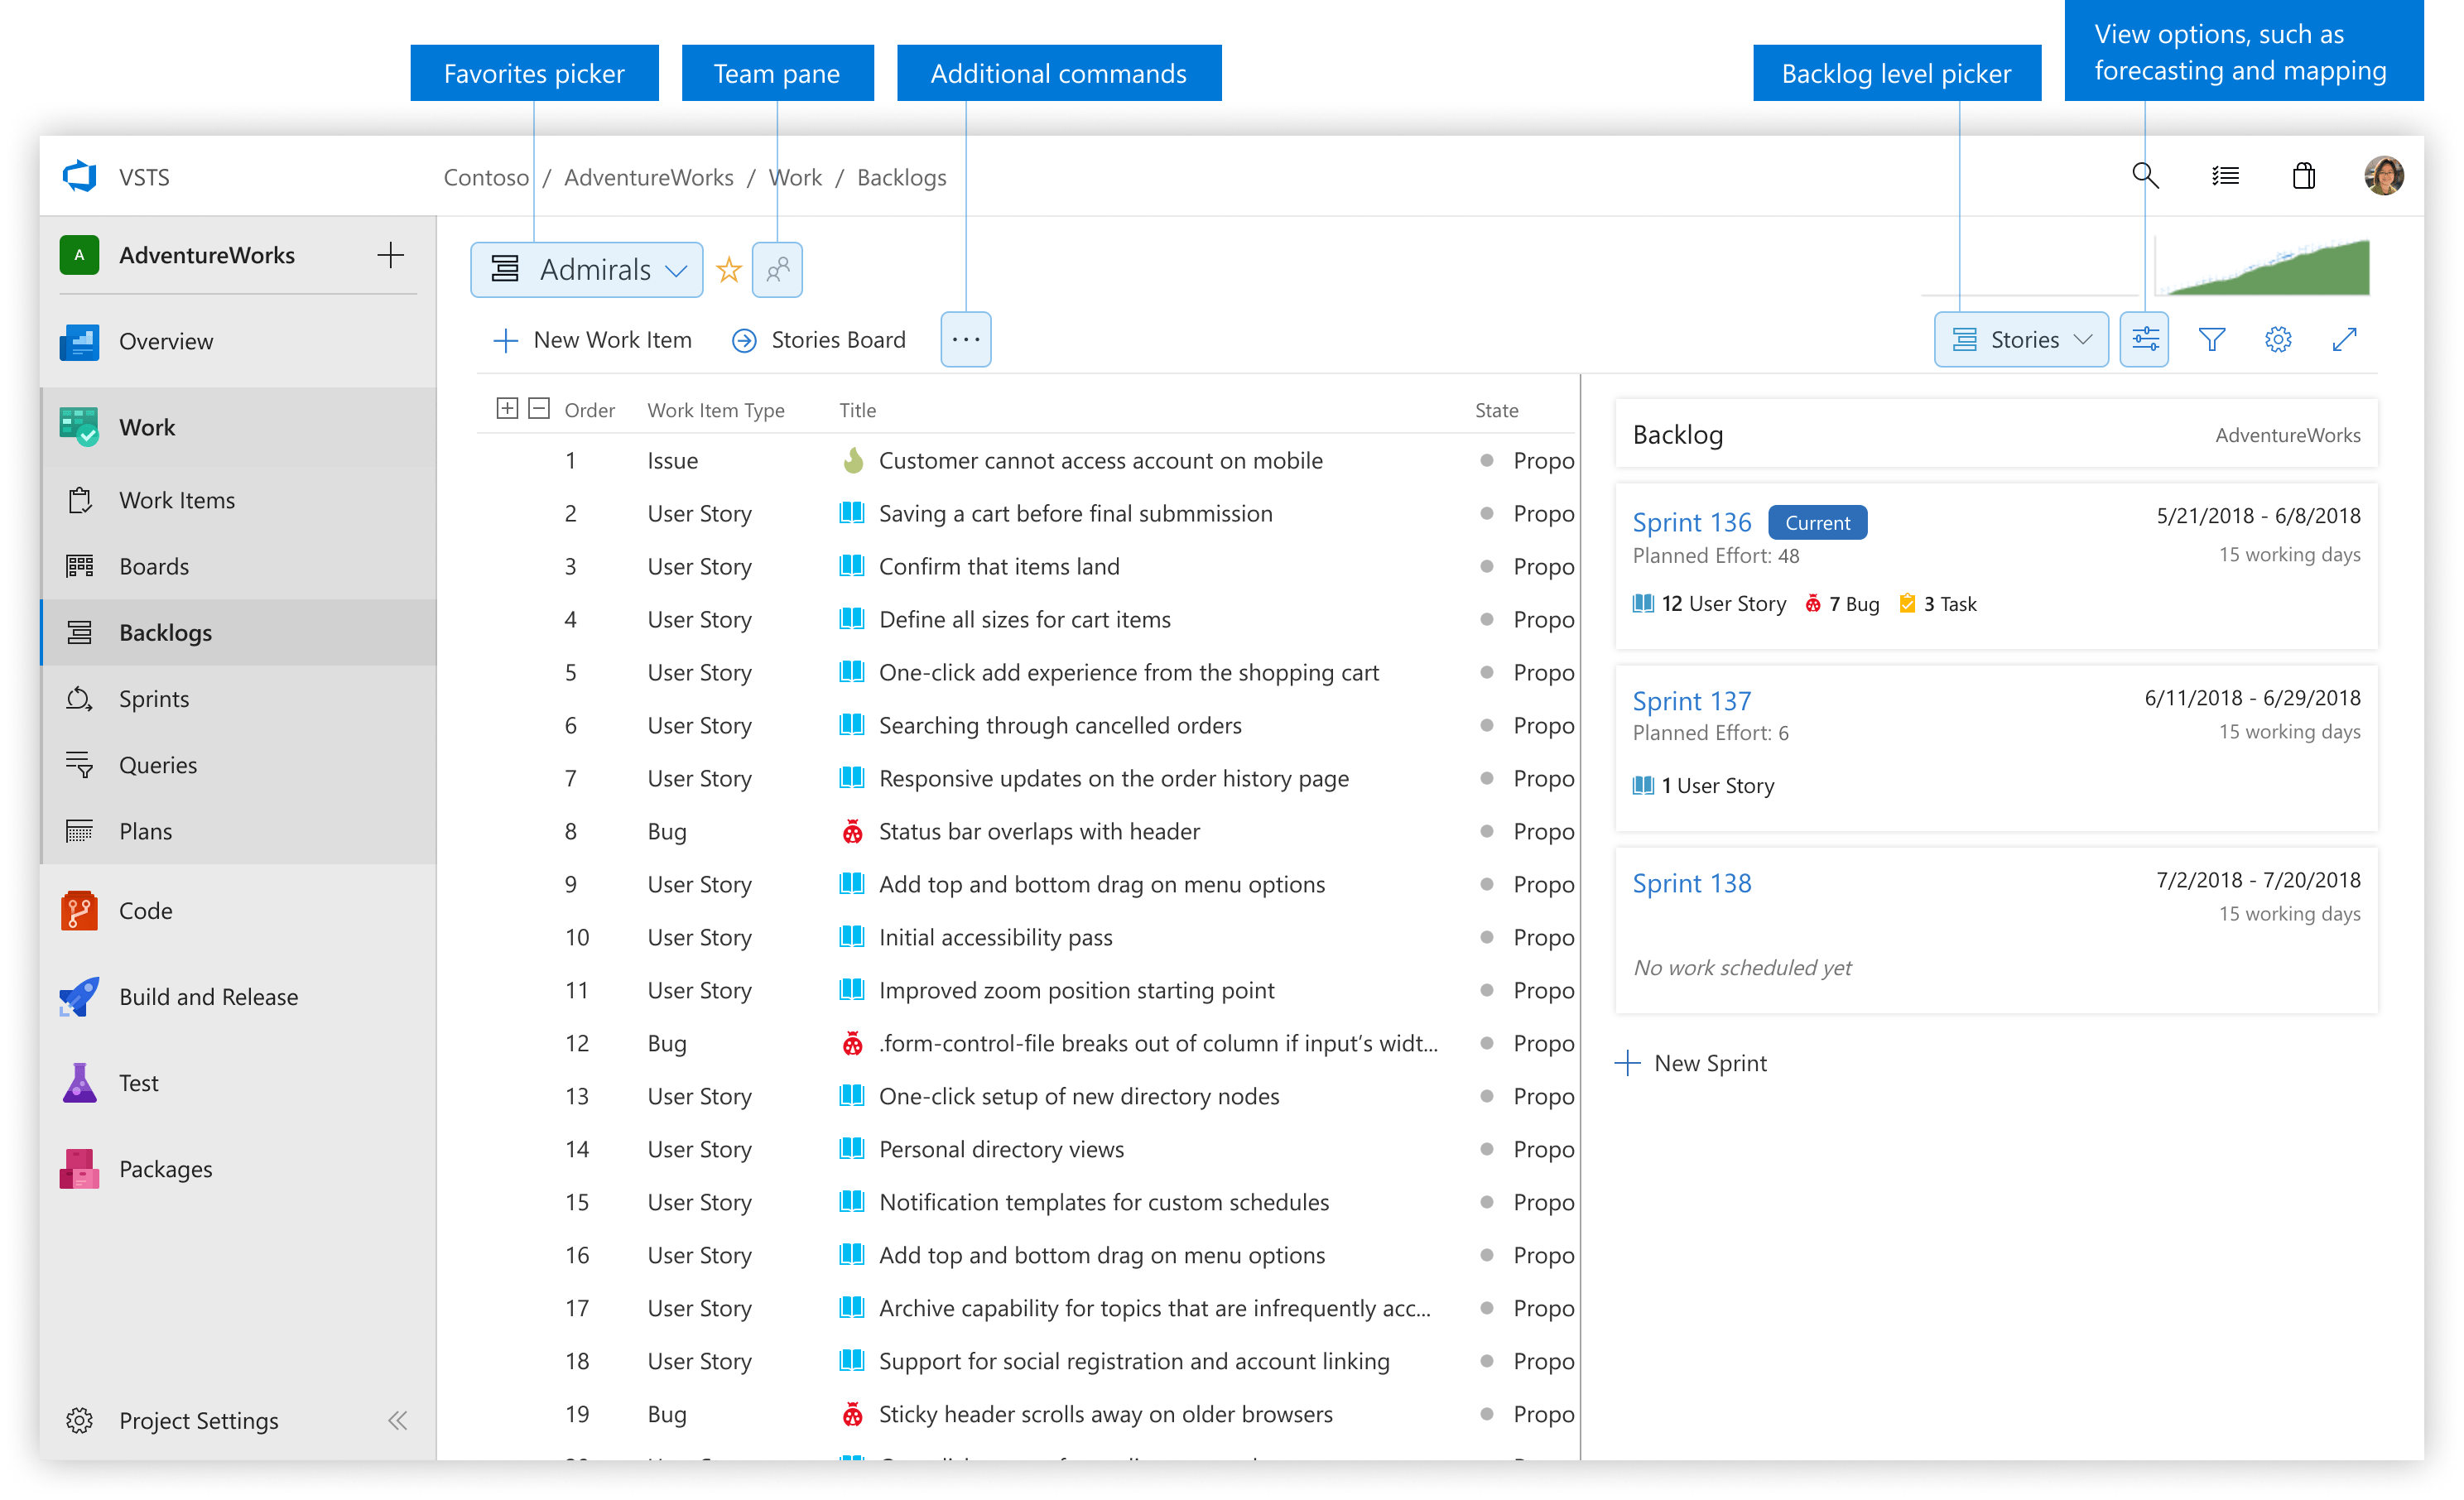Expand all backlog rows plus box

coord(507,408)
